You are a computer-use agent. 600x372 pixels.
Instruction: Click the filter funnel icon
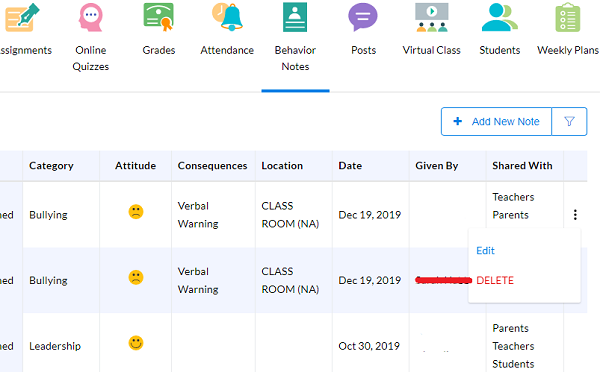click(569, 121)
